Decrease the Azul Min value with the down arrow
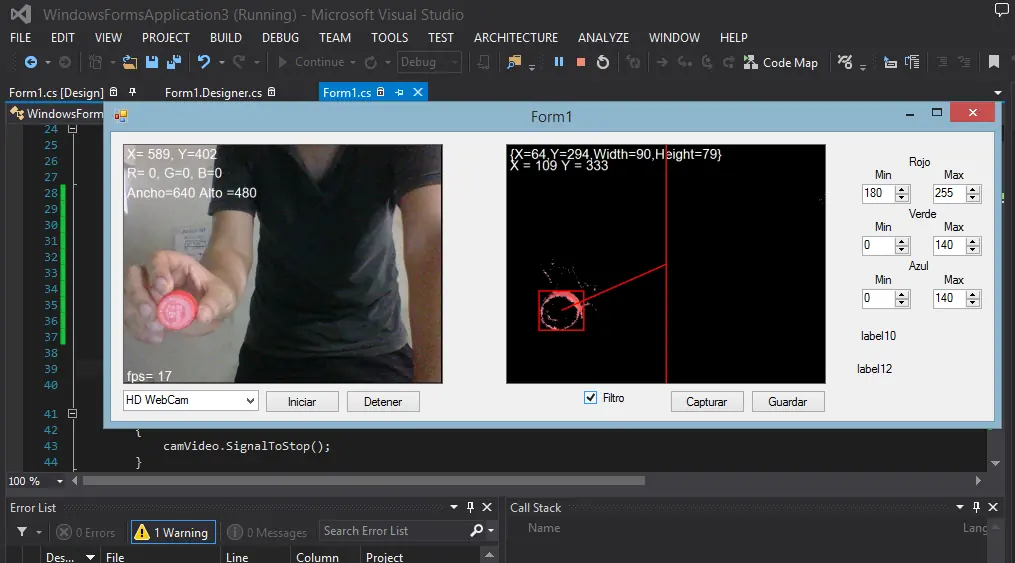 pos(902,302)
